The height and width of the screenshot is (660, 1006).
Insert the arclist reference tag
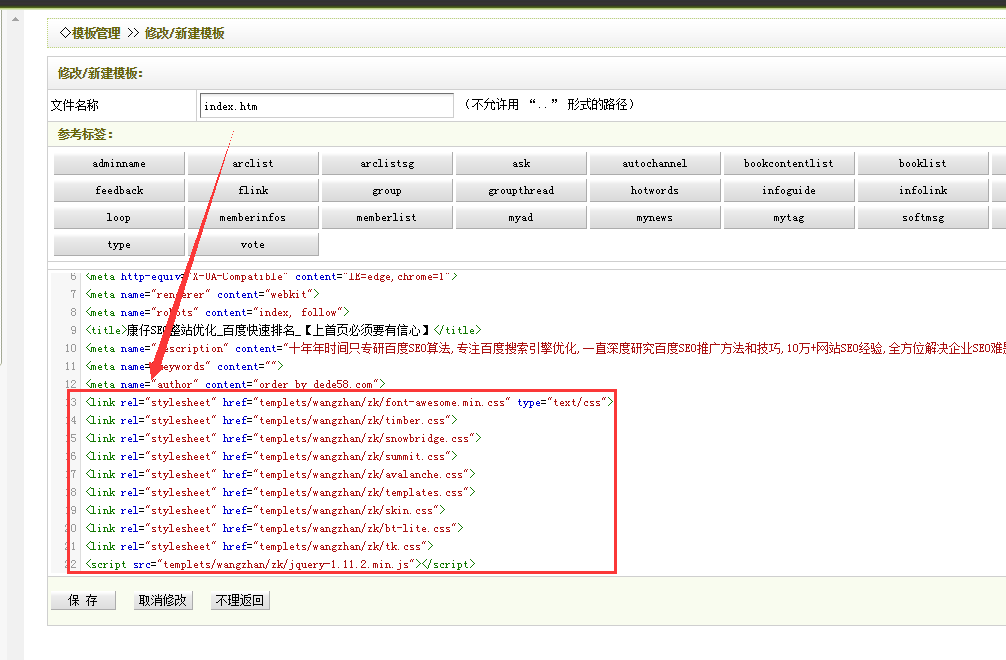253,164
